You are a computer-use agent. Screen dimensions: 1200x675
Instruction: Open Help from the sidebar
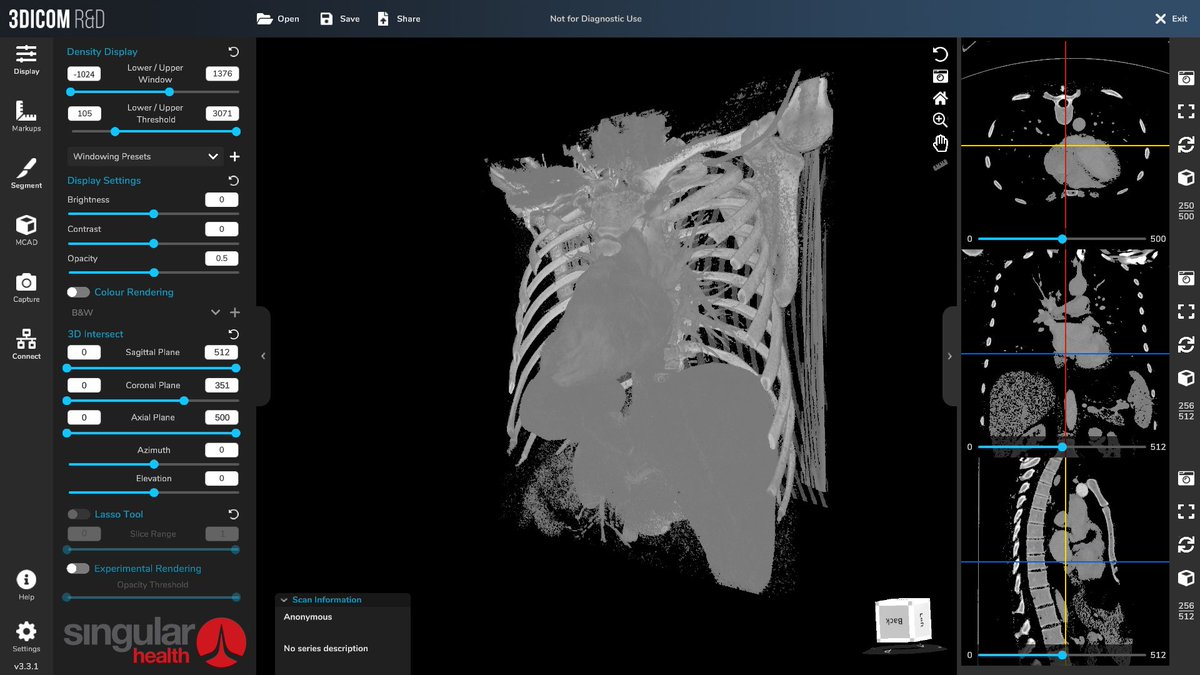click(26, 585)
